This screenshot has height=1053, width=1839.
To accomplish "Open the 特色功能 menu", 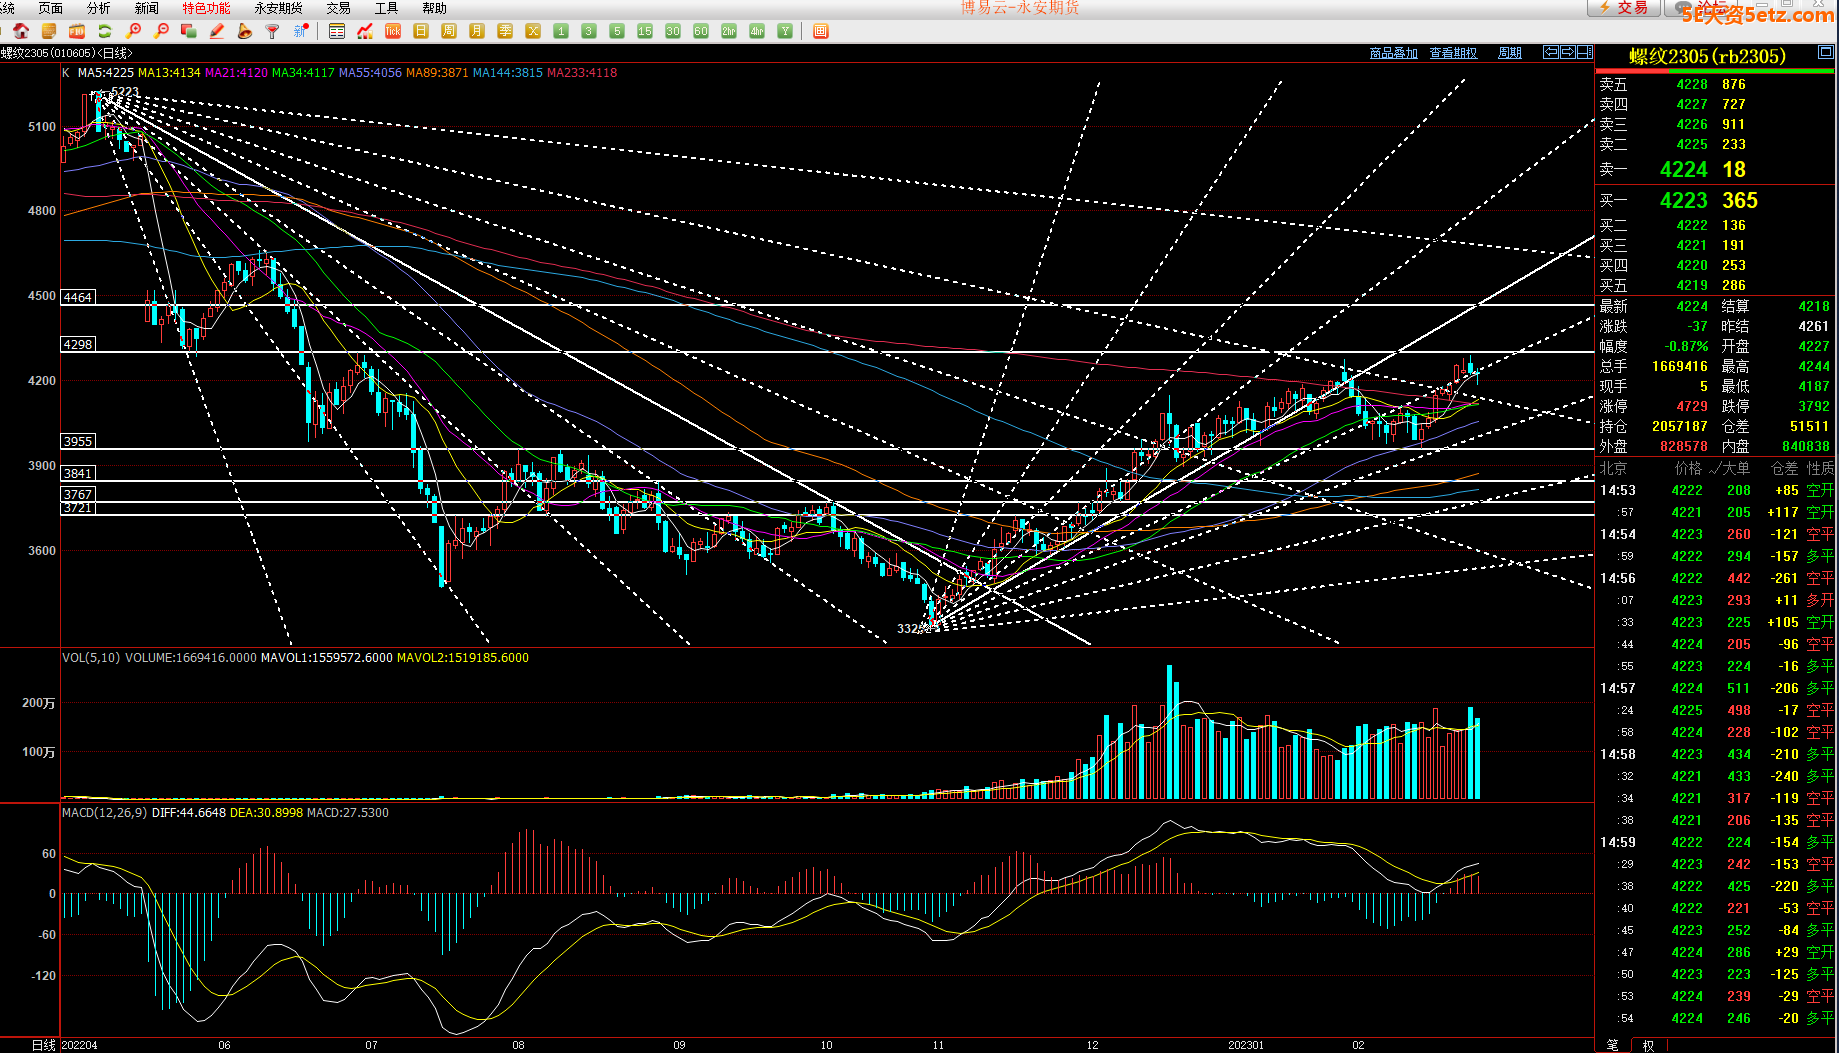I will pyautogui.click(x=206, y=8).
